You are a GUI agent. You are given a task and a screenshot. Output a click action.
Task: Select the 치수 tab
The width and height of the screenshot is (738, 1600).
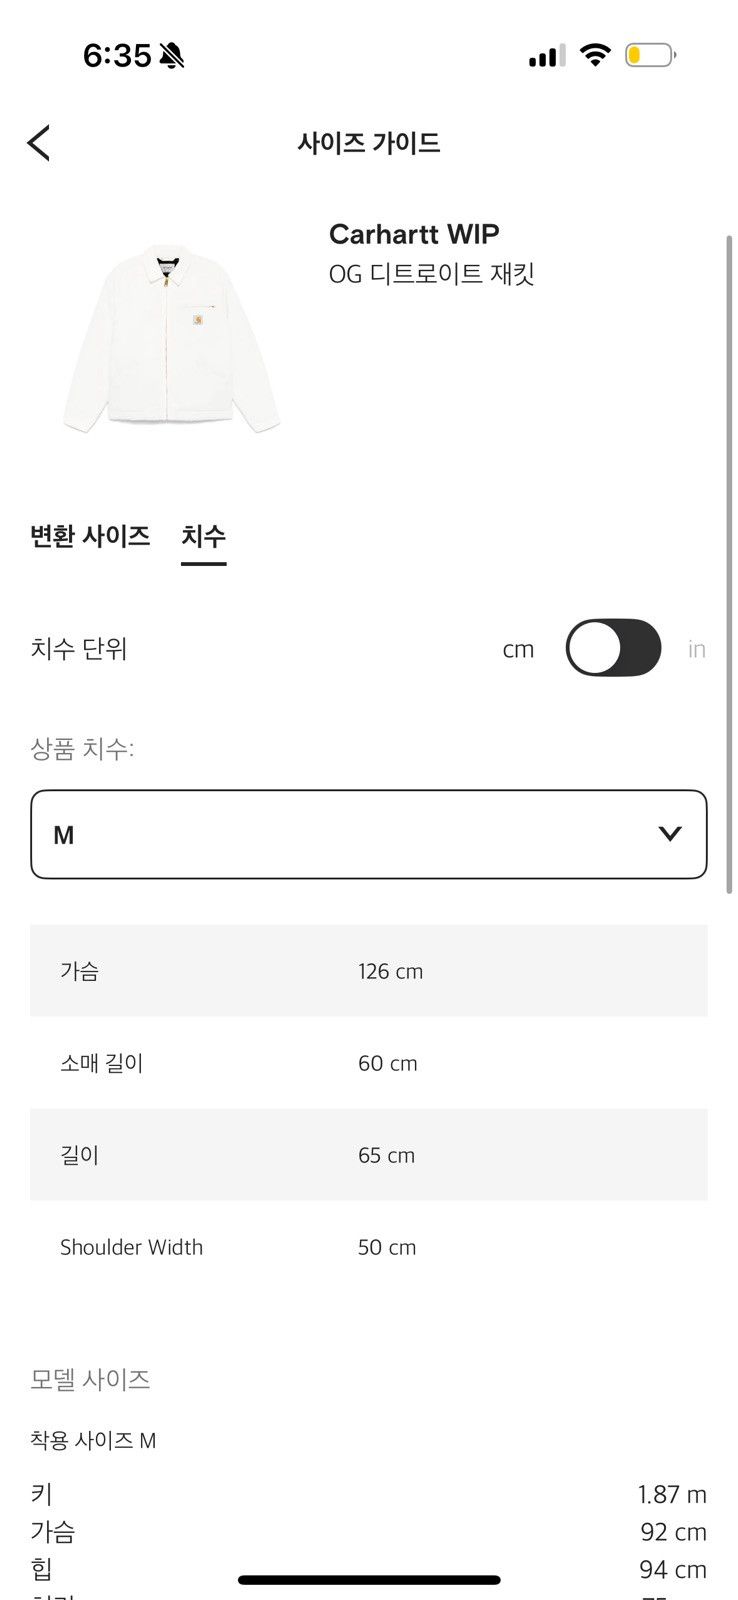[203, 537]
